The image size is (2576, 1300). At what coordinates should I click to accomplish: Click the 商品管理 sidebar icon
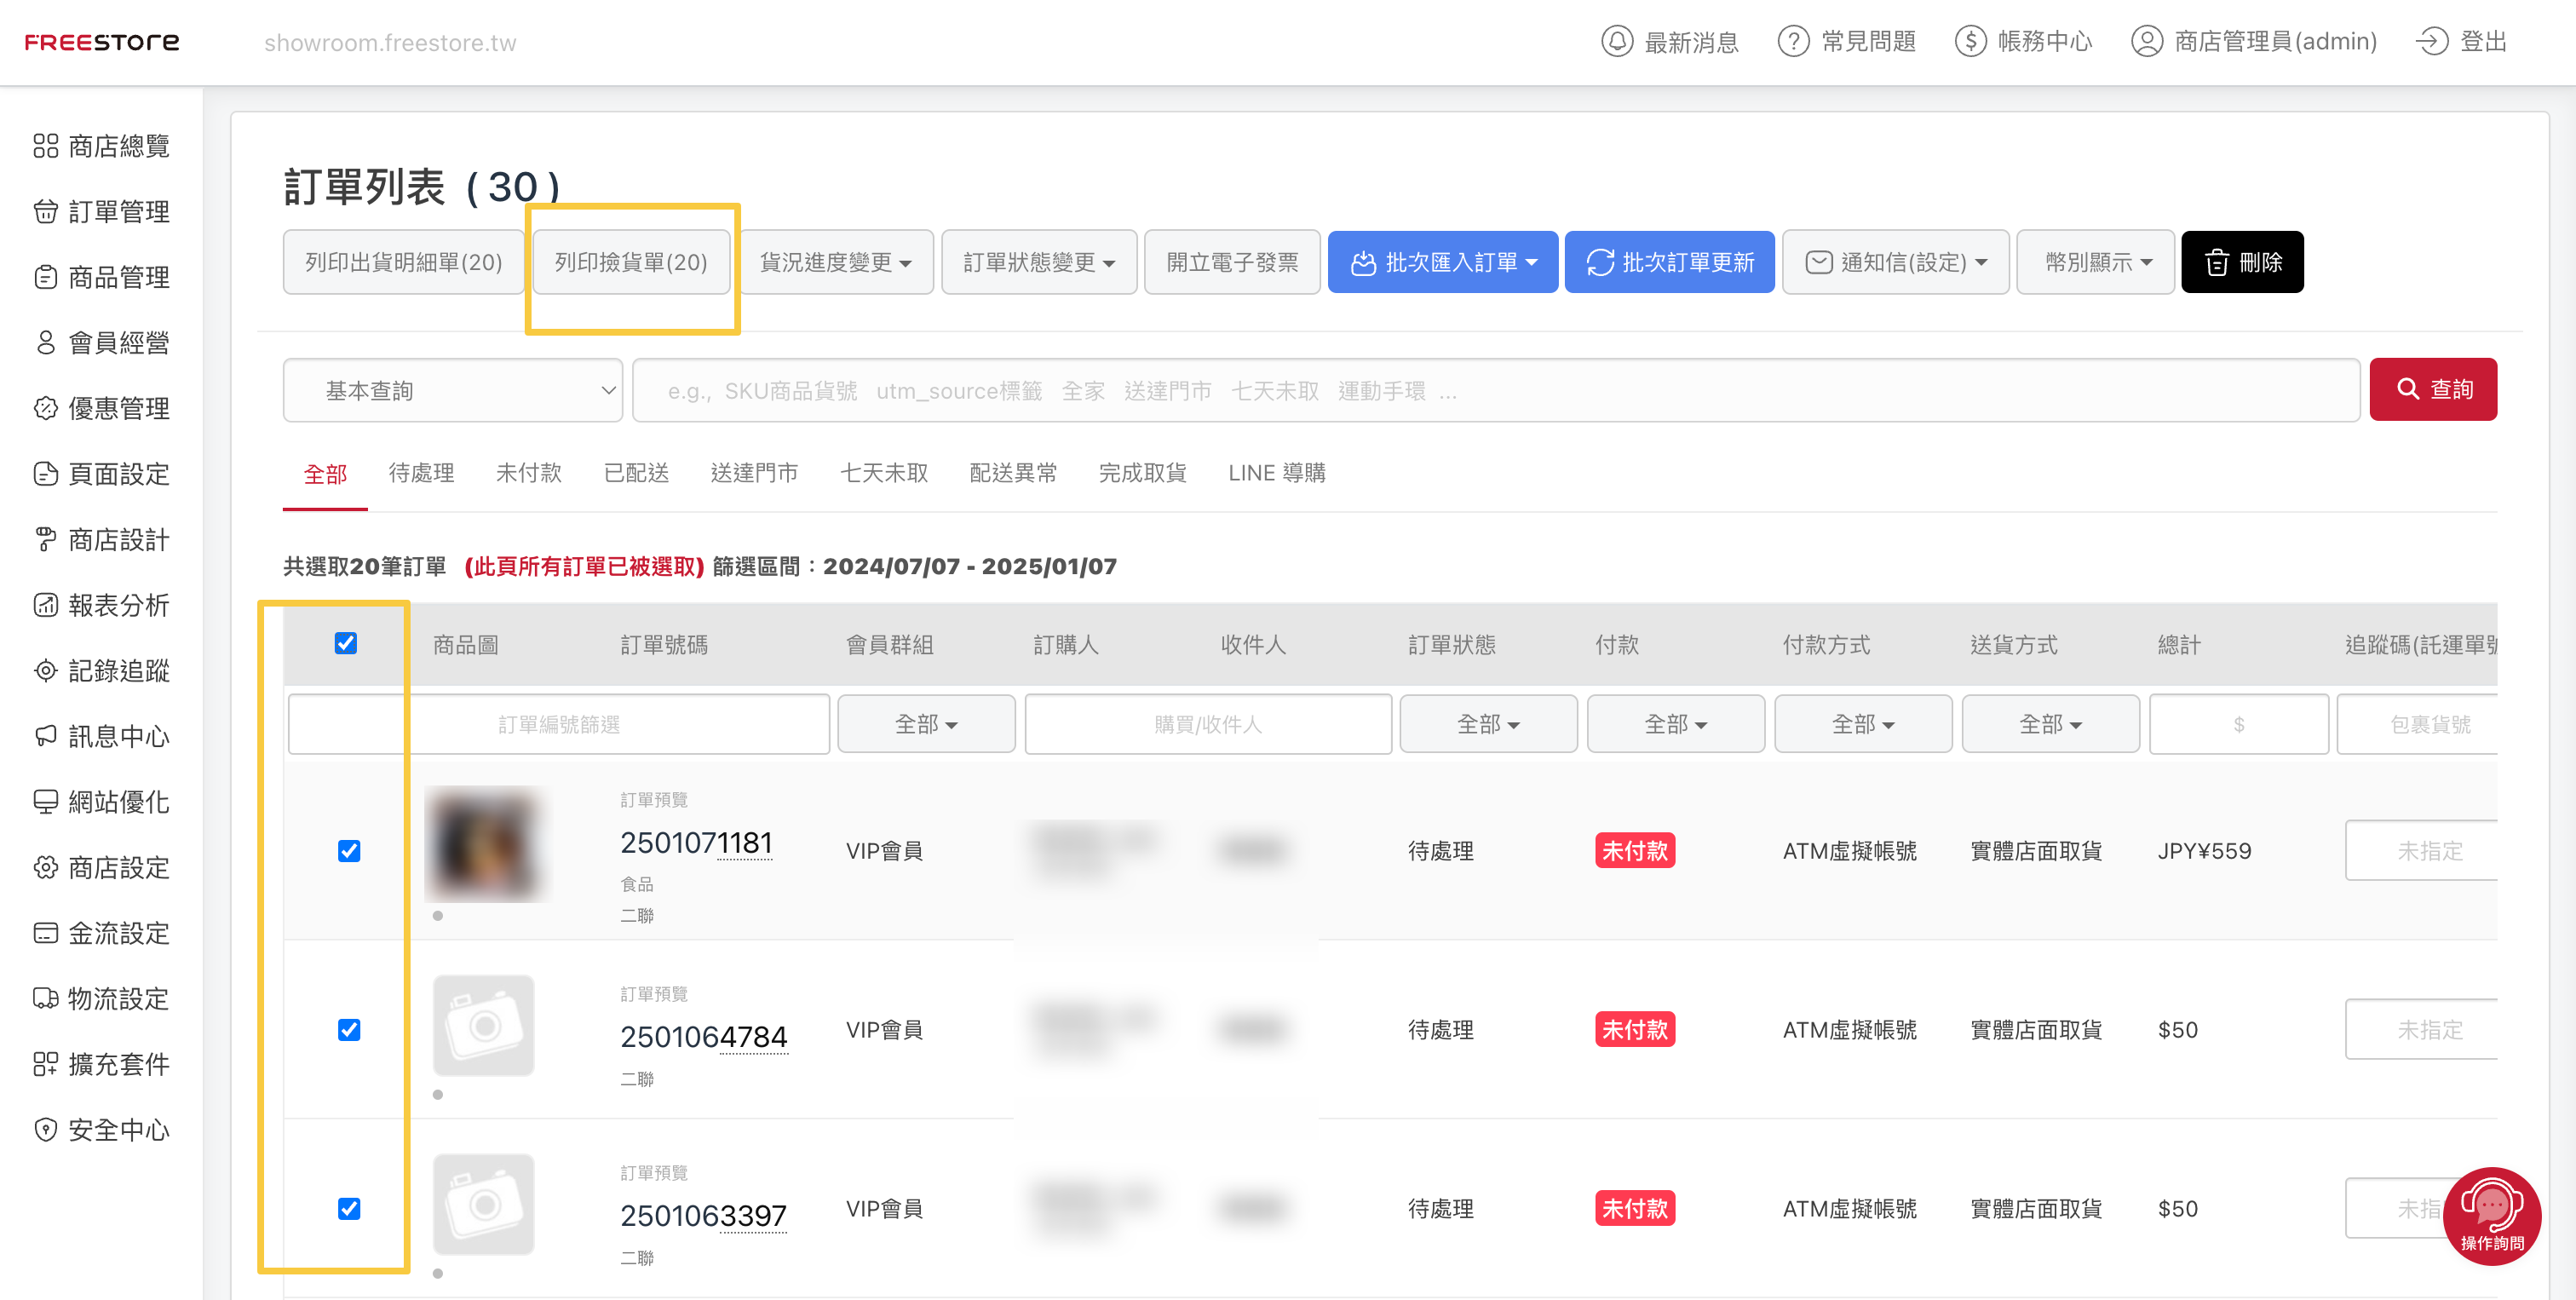[46, 277]
